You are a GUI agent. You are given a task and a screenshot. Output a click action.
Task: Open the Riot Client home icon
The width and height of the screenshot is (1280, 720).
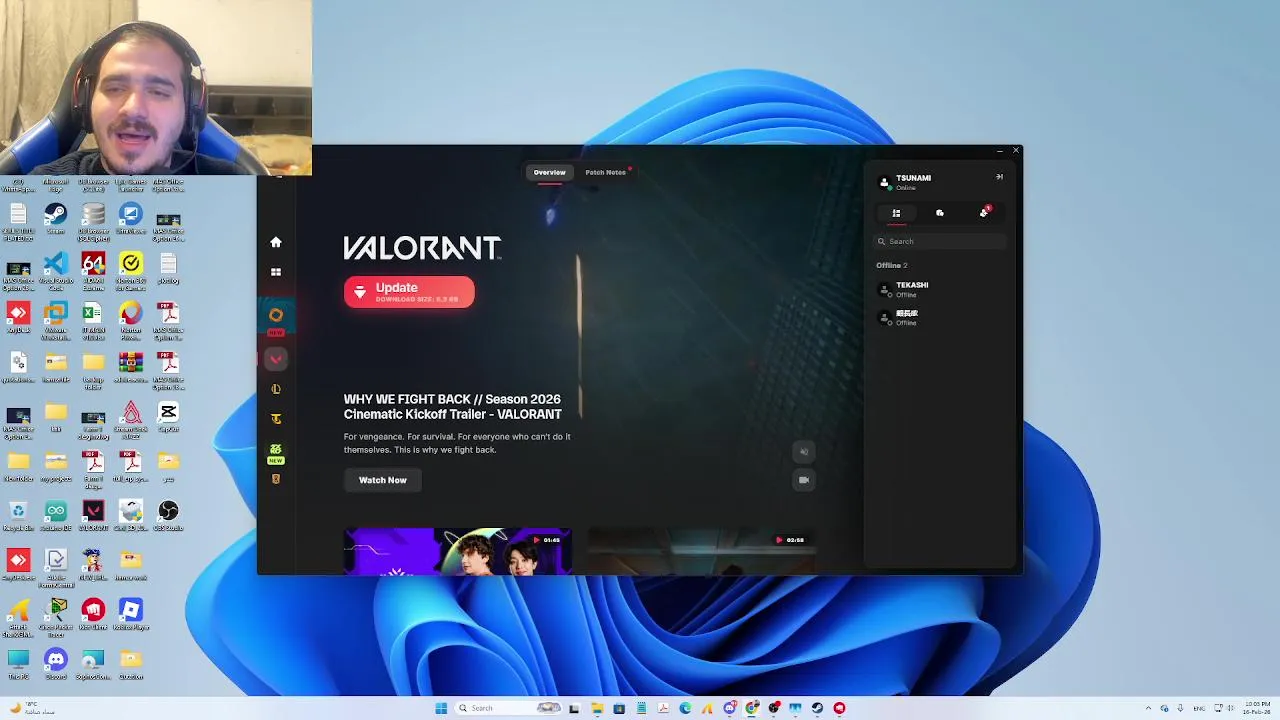pyautogui.click(x=276, y=242)
